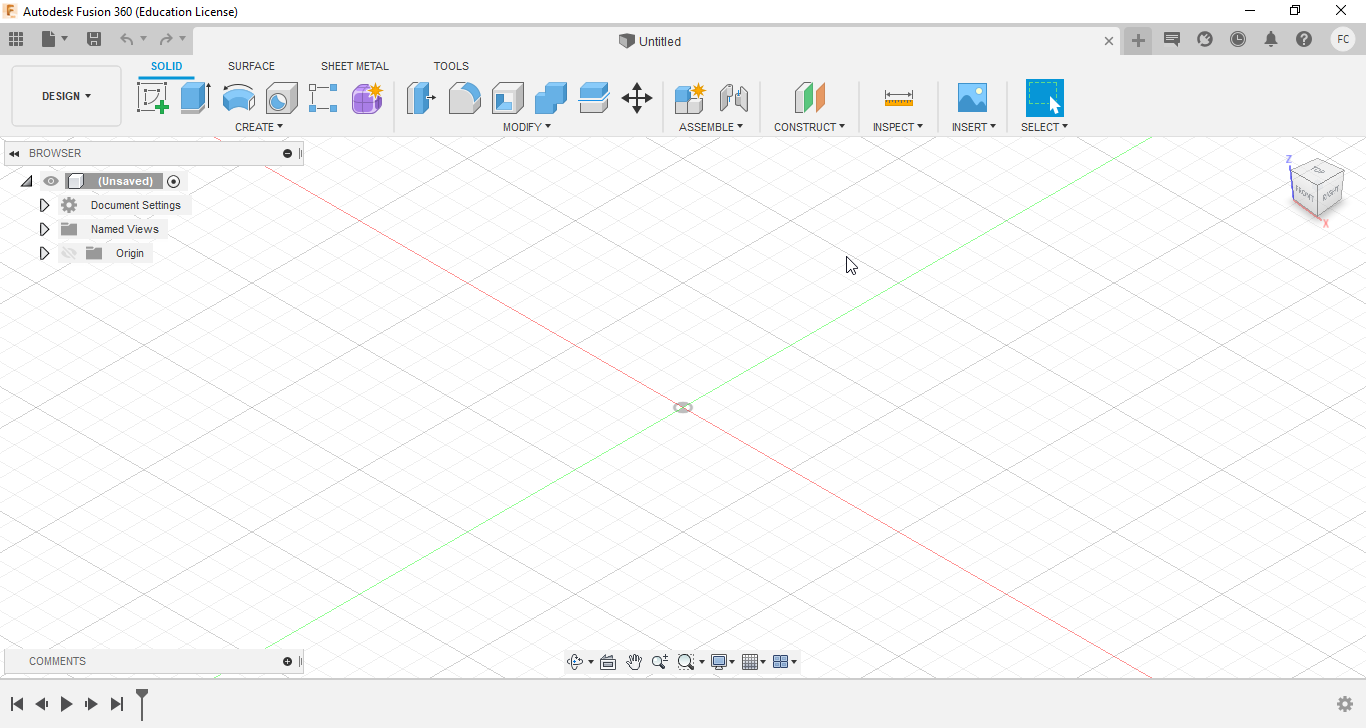The height and width of the screenshot is (728, 1366).
Task: Click the ViewCube to change orientation
Action: (x=1316, y=188)
